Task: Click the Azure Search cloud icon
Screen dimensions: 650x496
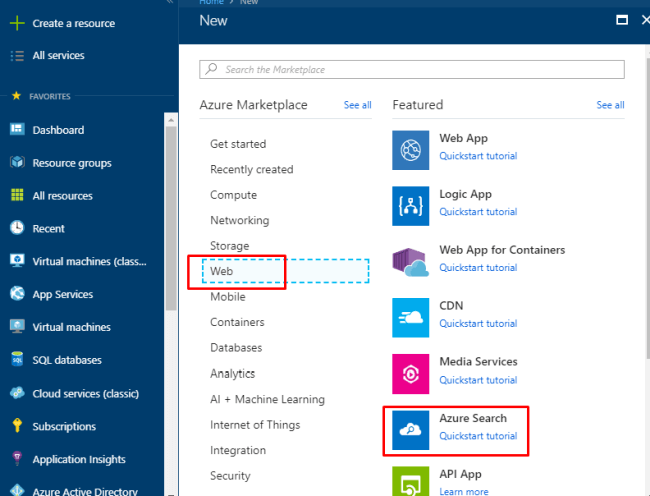Action: (410, 430)
